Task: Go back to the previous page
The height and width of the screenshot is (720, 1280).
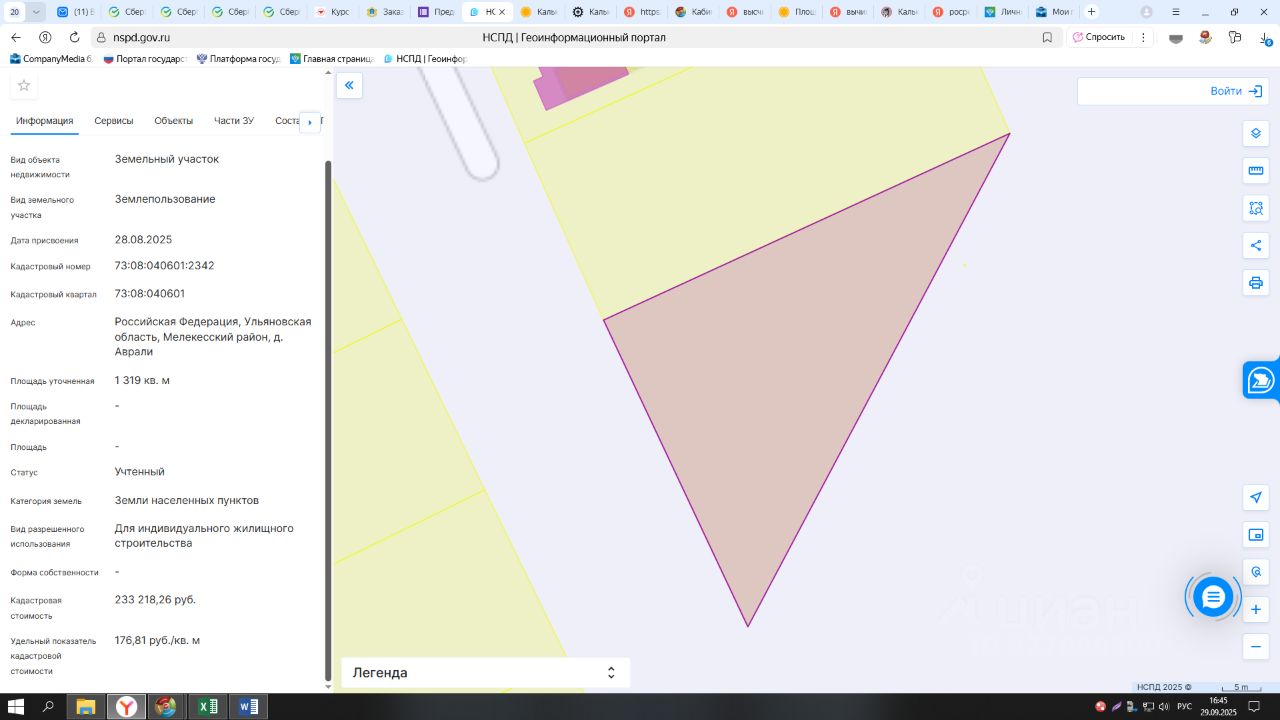Action: (16, 37)
